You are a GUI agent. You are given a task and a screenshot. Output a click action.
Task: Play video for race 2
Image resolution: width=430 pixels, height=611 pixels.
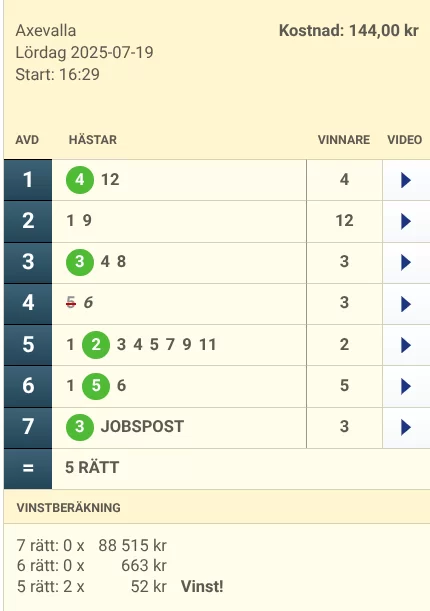point(406,221)
